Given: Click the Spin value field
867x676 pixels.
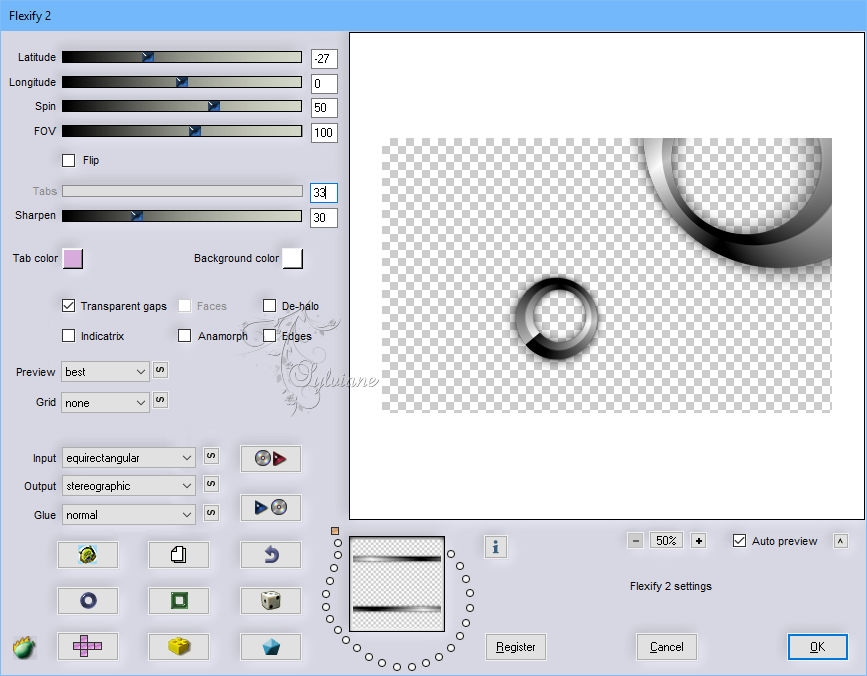Looking at the screenshot, I should click(x=324, y=107).
